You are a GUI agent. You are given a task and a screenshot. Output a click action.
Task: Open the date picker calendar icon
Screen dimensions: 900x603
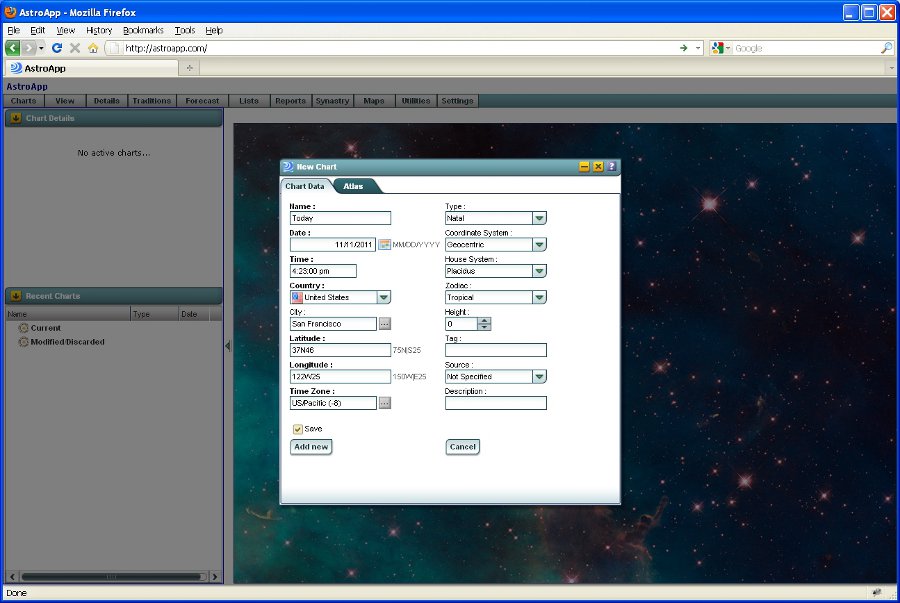click(384, 245)
